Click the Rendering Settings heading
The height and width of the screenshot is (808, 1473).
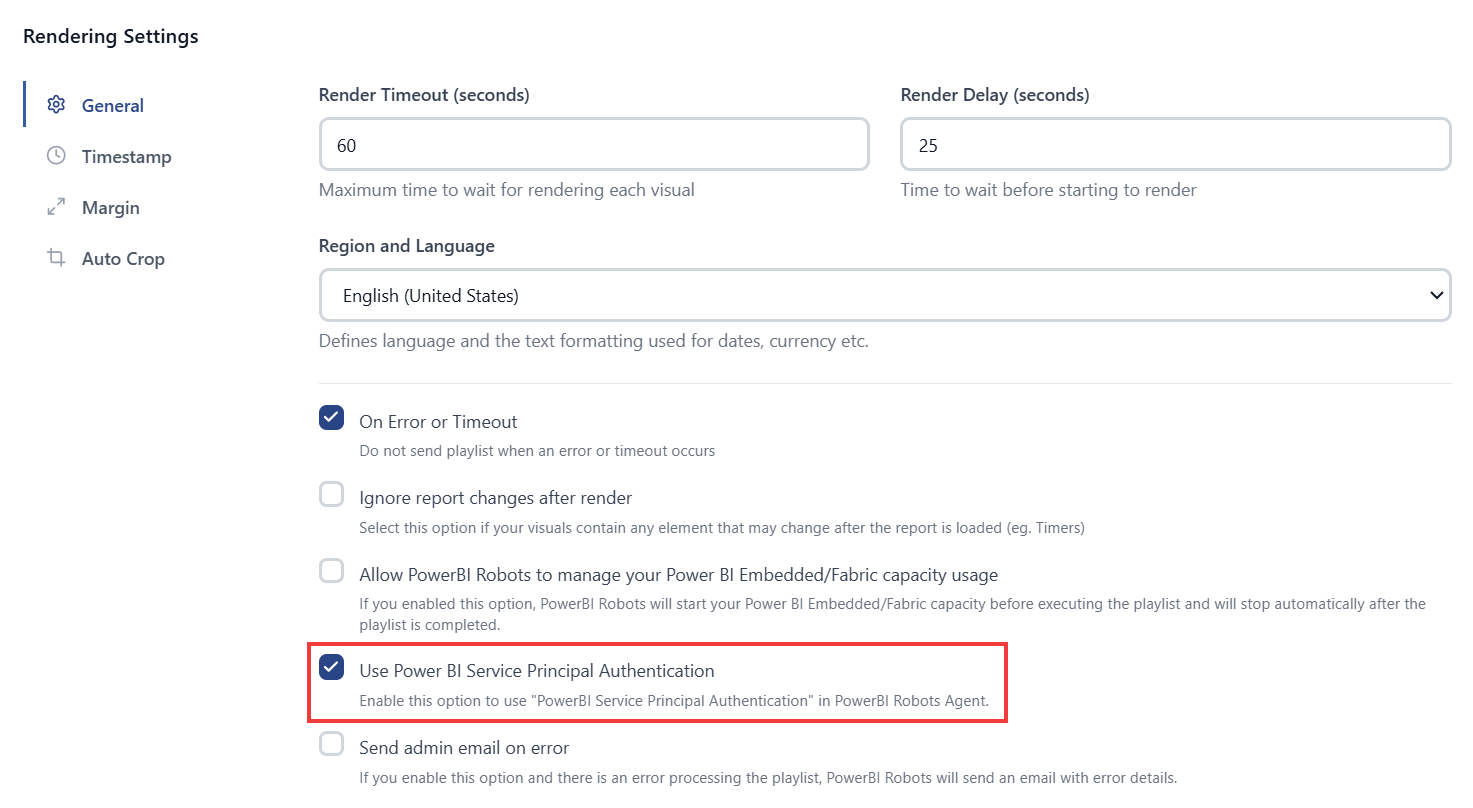111,37
